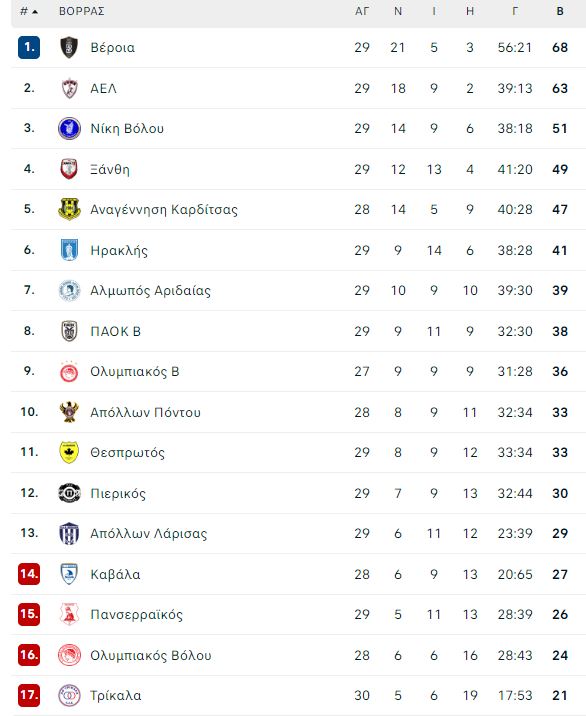Click the ΒΟΡΡΑΣ group column header
This screenshot has width=586, height=716.
point(82,11)
